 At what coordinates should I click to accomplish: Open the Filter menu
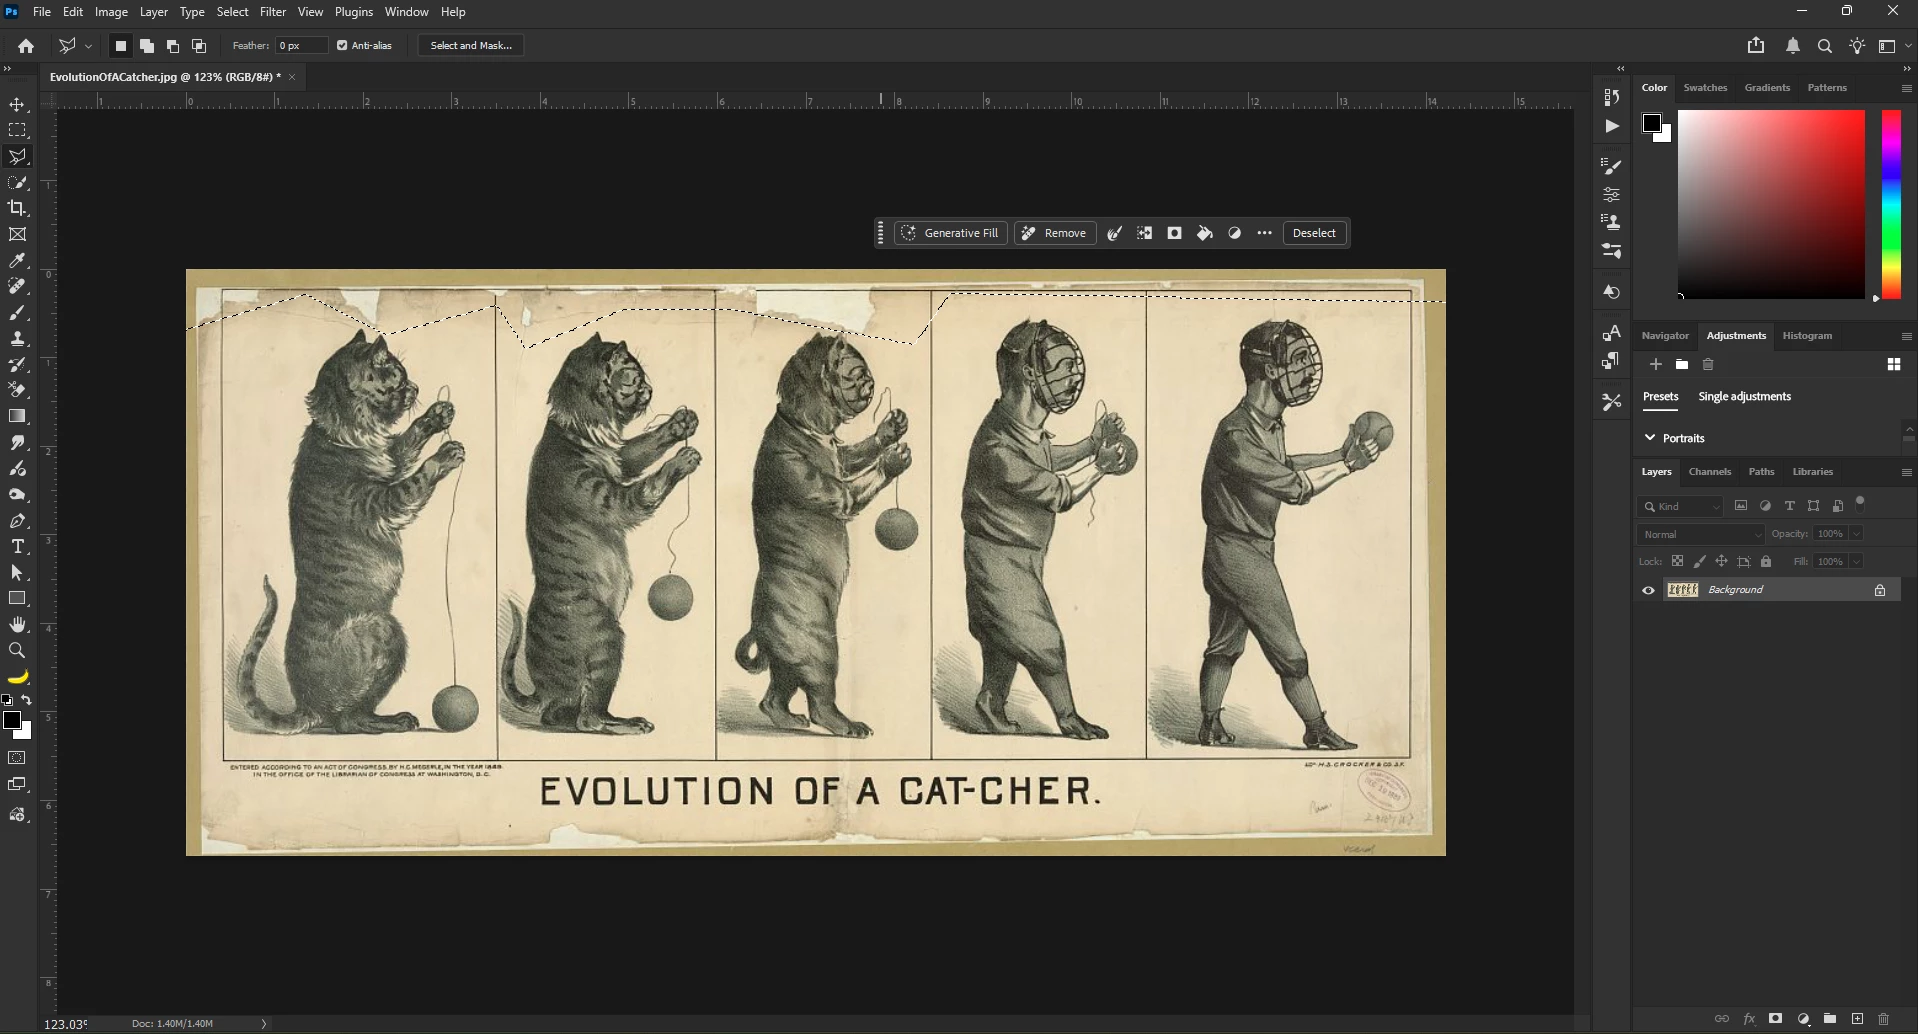click(x=273, y=12)
